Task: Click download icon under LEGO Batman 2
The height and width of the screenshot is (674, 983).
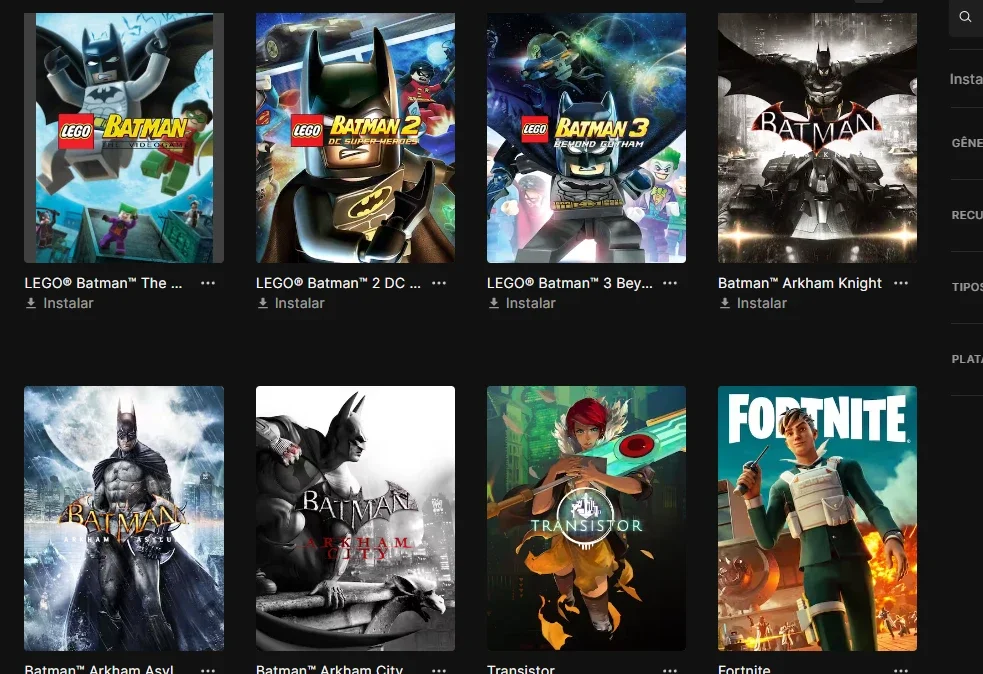Action: pyautogui.click(x=263, y=303)
